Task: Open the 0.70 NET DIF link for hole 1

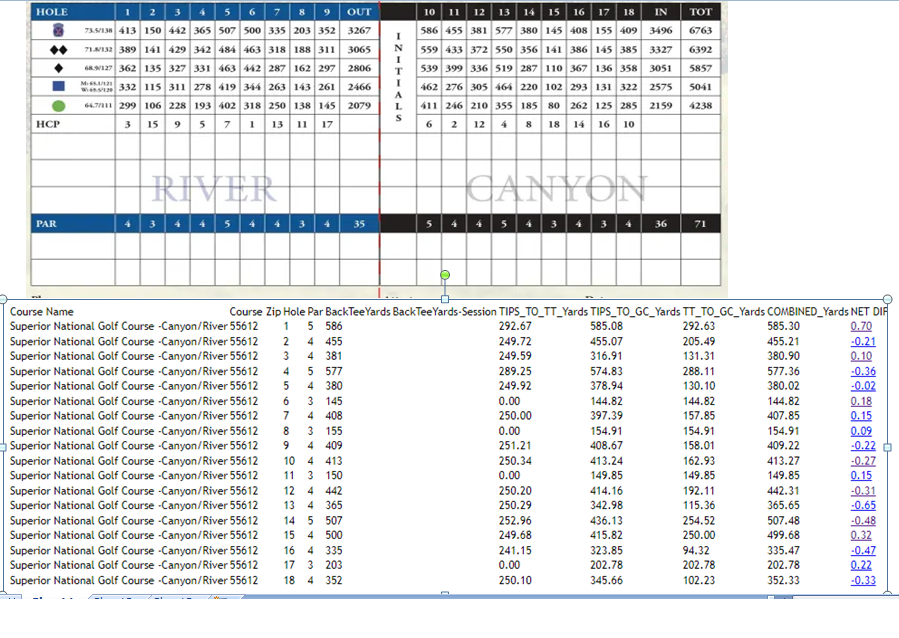Action: [861, 326]
